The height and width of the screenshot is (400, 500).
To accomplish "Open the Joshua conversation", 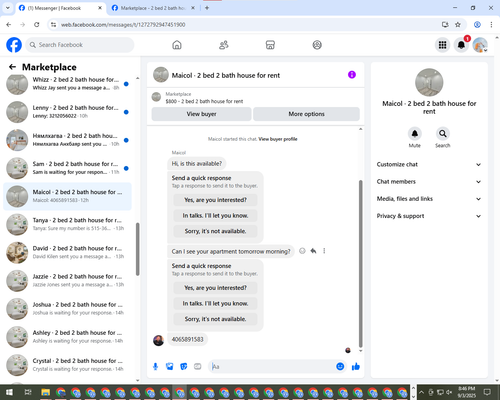I will coord(67,309).
